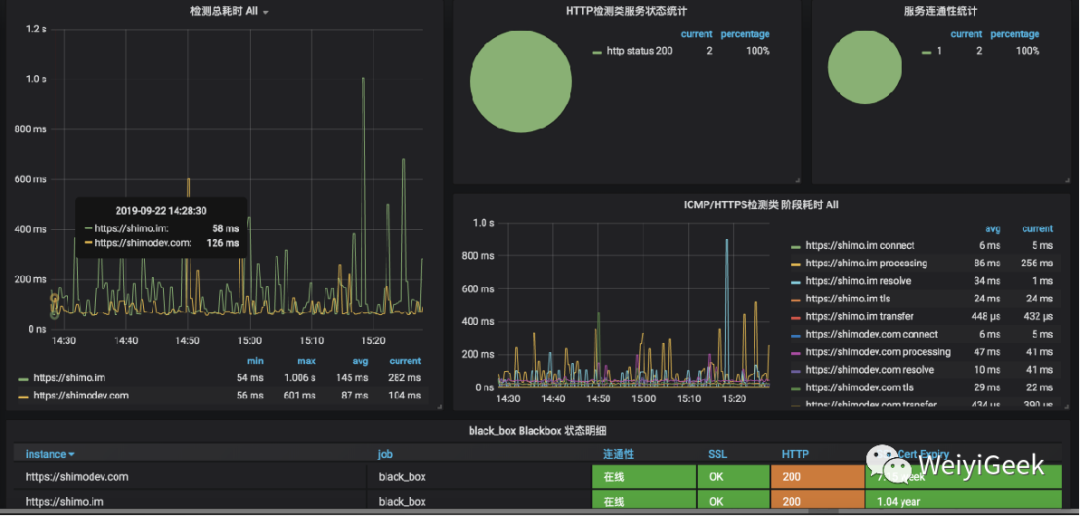Screen dimensions: 1080x516
Task: Click the shimo.im processing legend color icon
Action: tap(796, 264)
